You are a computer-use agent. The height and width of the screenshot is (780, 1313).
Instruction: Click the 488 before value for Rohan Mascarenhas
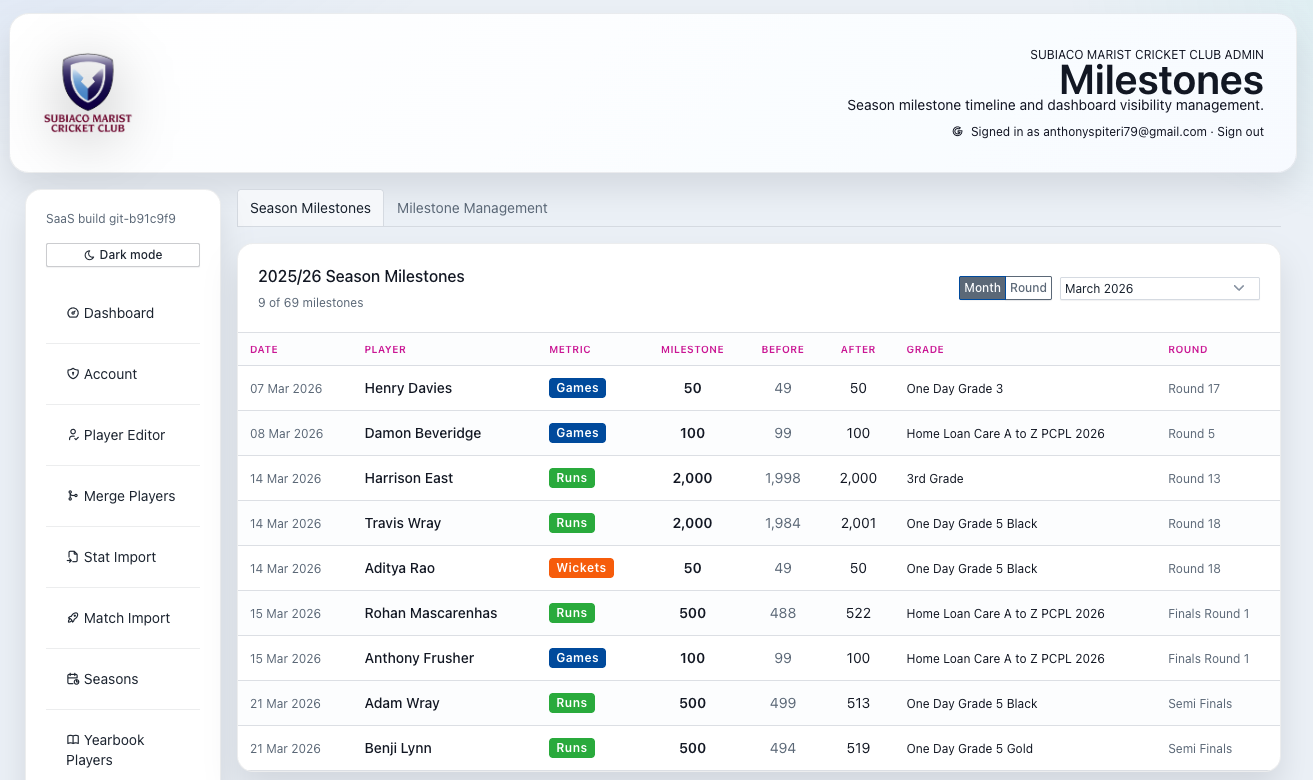pos(783,613)
